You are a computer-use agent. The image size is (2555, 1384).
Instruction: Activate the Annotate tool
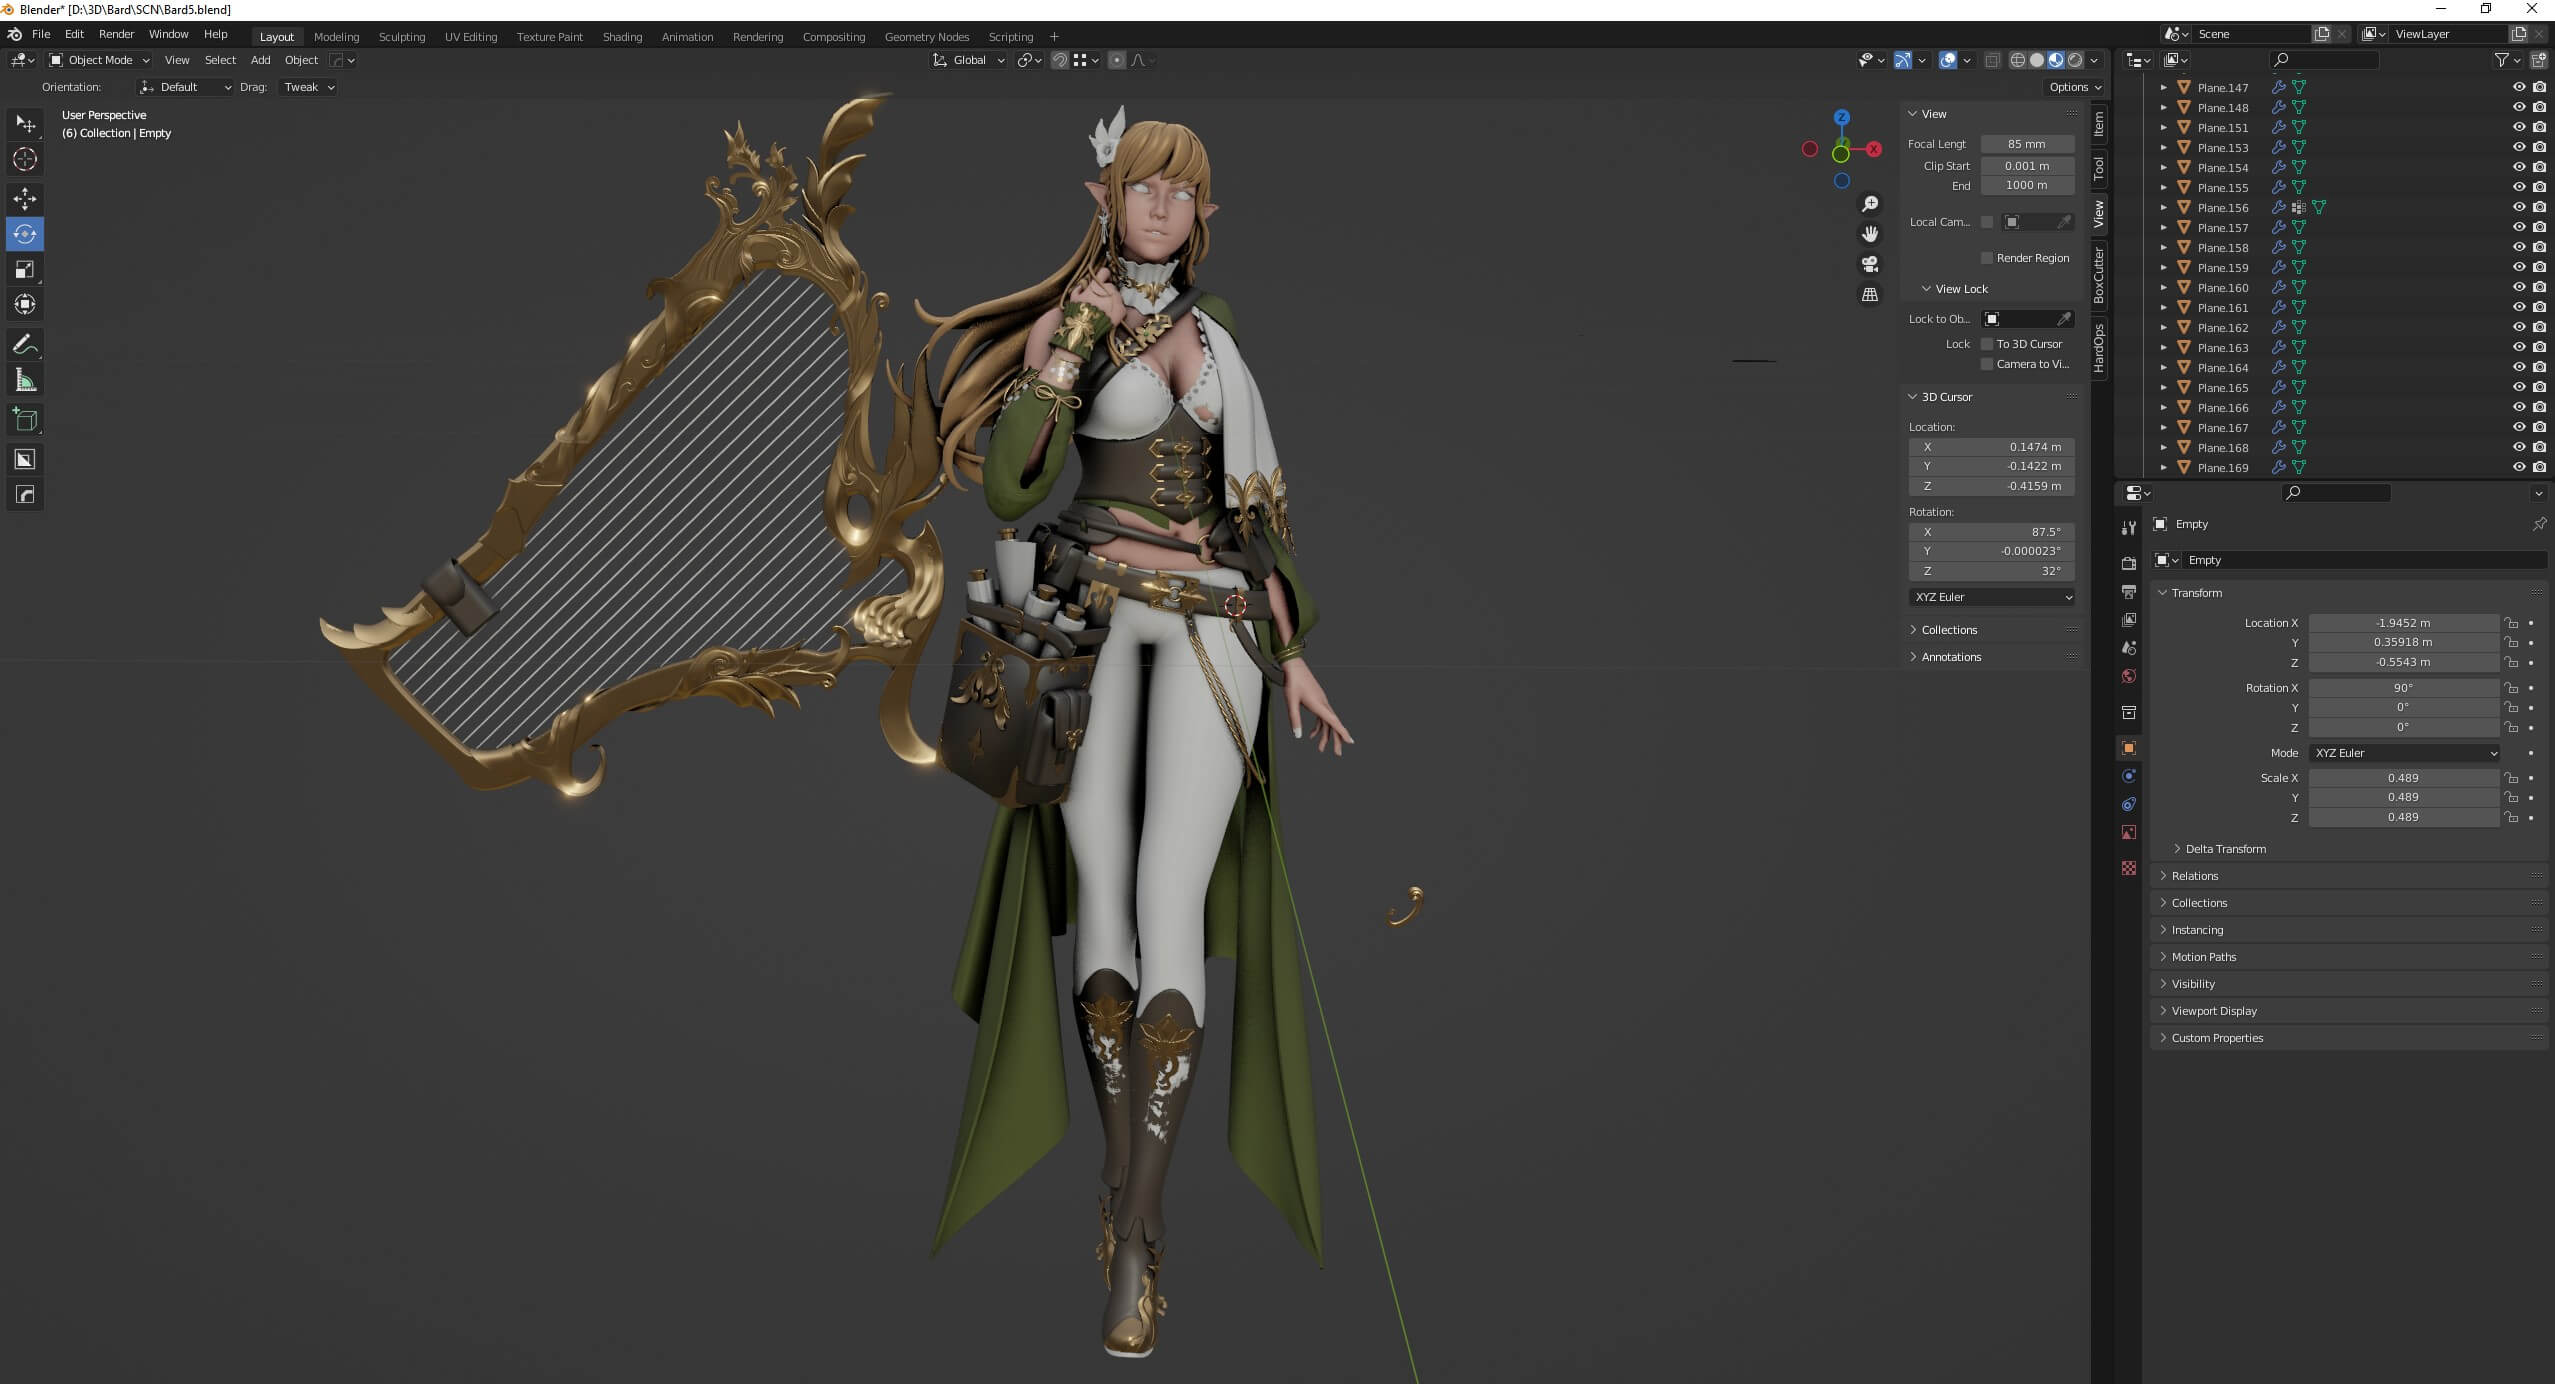(25, 345)
